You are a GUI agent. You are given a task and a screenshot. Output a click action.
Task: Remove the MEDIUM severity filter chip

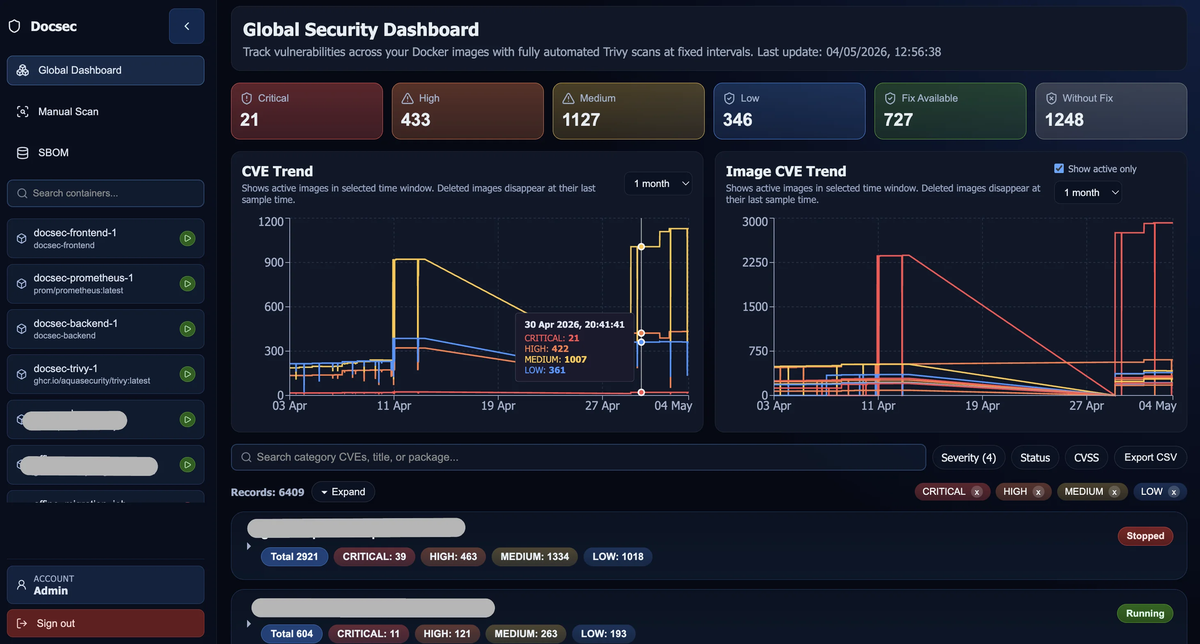click(x=1114, y=492)
